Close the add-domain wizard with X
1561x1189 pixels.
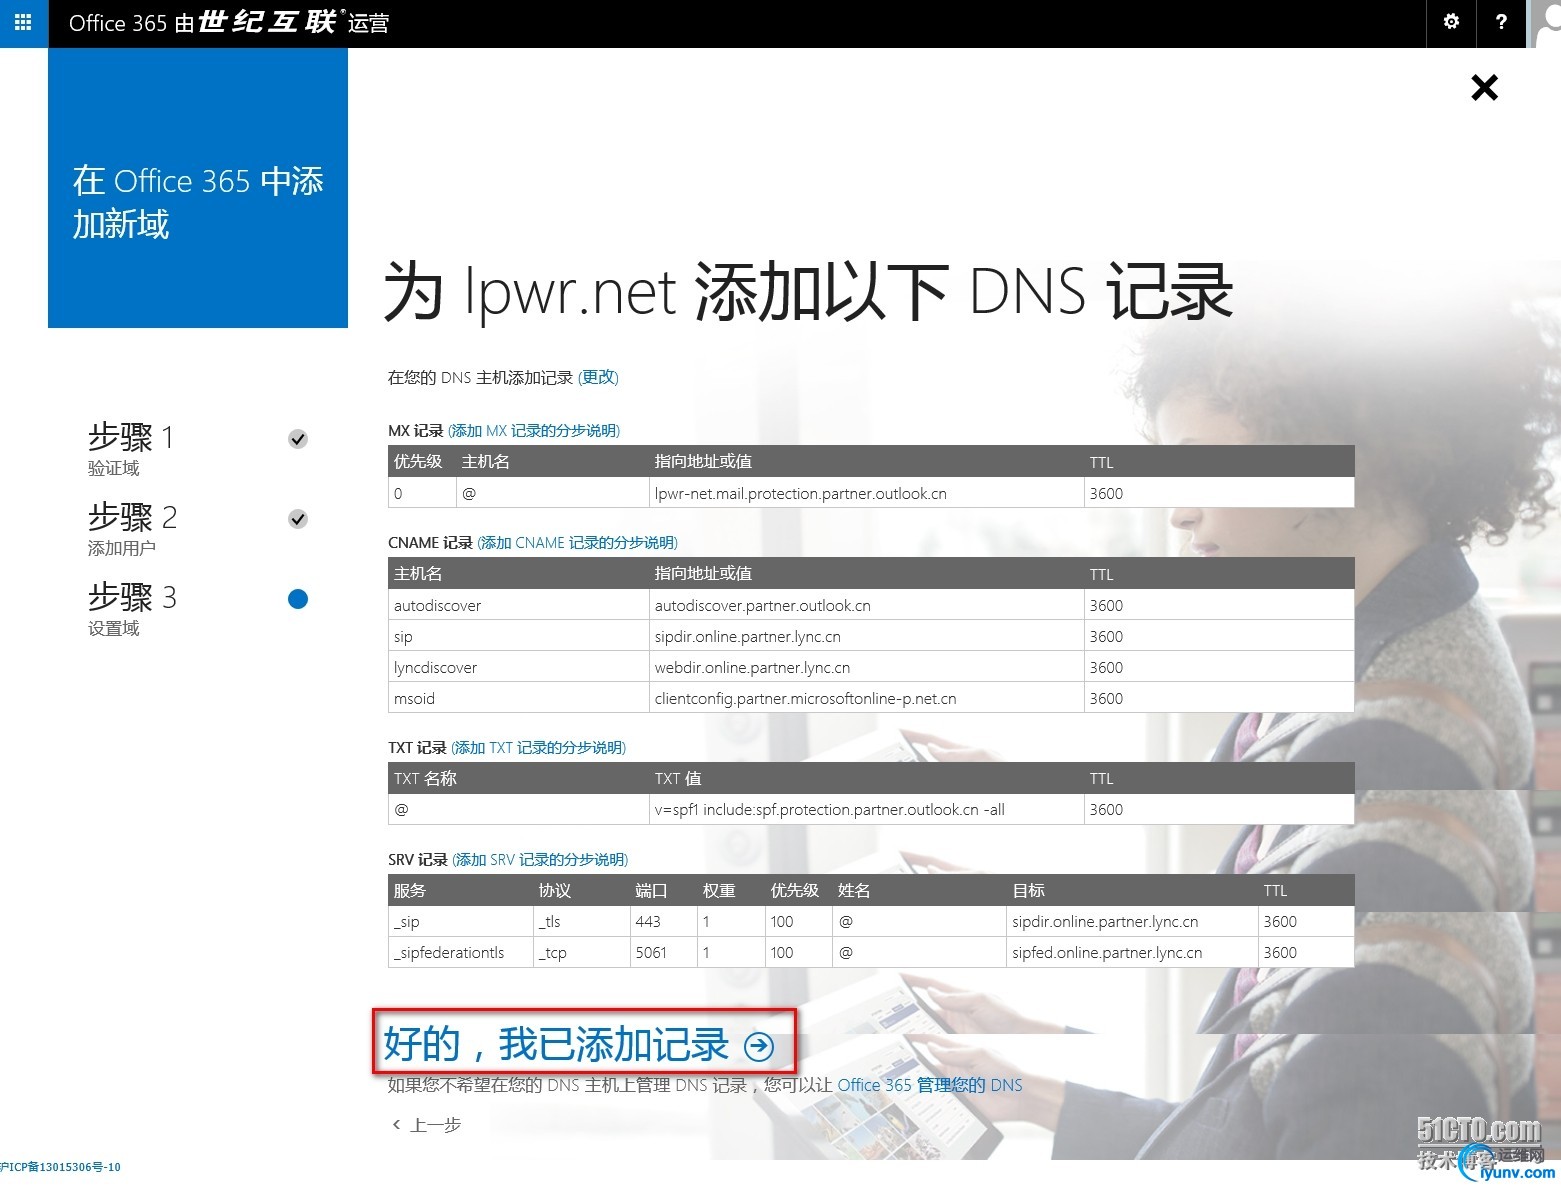(1485, 88)
